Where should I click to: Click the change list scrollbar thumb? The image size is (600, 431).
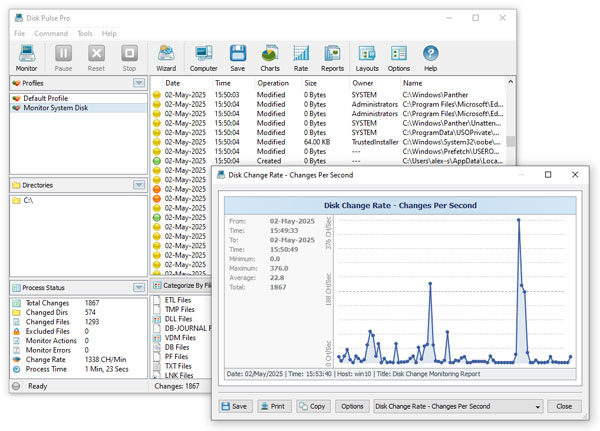(x=510, y=141)
